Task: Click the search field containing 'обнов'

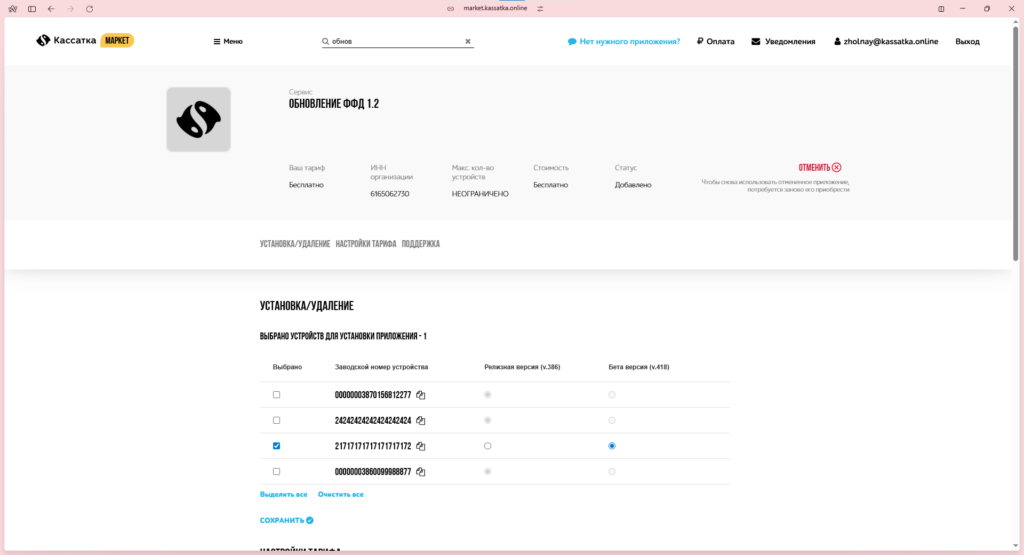Action: coord(397,41)
